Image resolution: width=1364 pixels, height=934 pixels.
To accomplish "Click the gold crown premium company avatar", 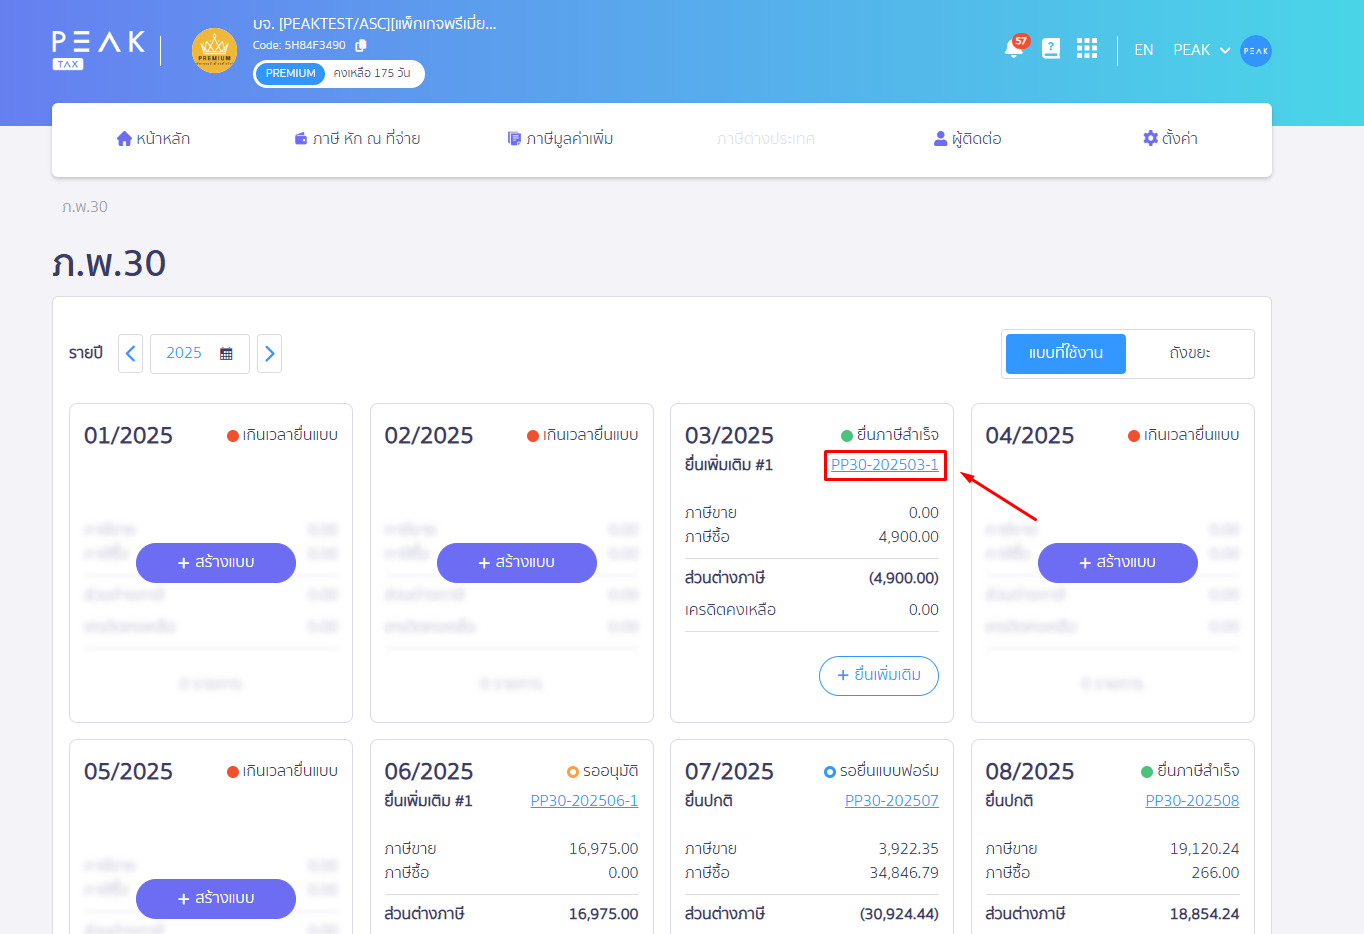I will click(x=214, y=50).
